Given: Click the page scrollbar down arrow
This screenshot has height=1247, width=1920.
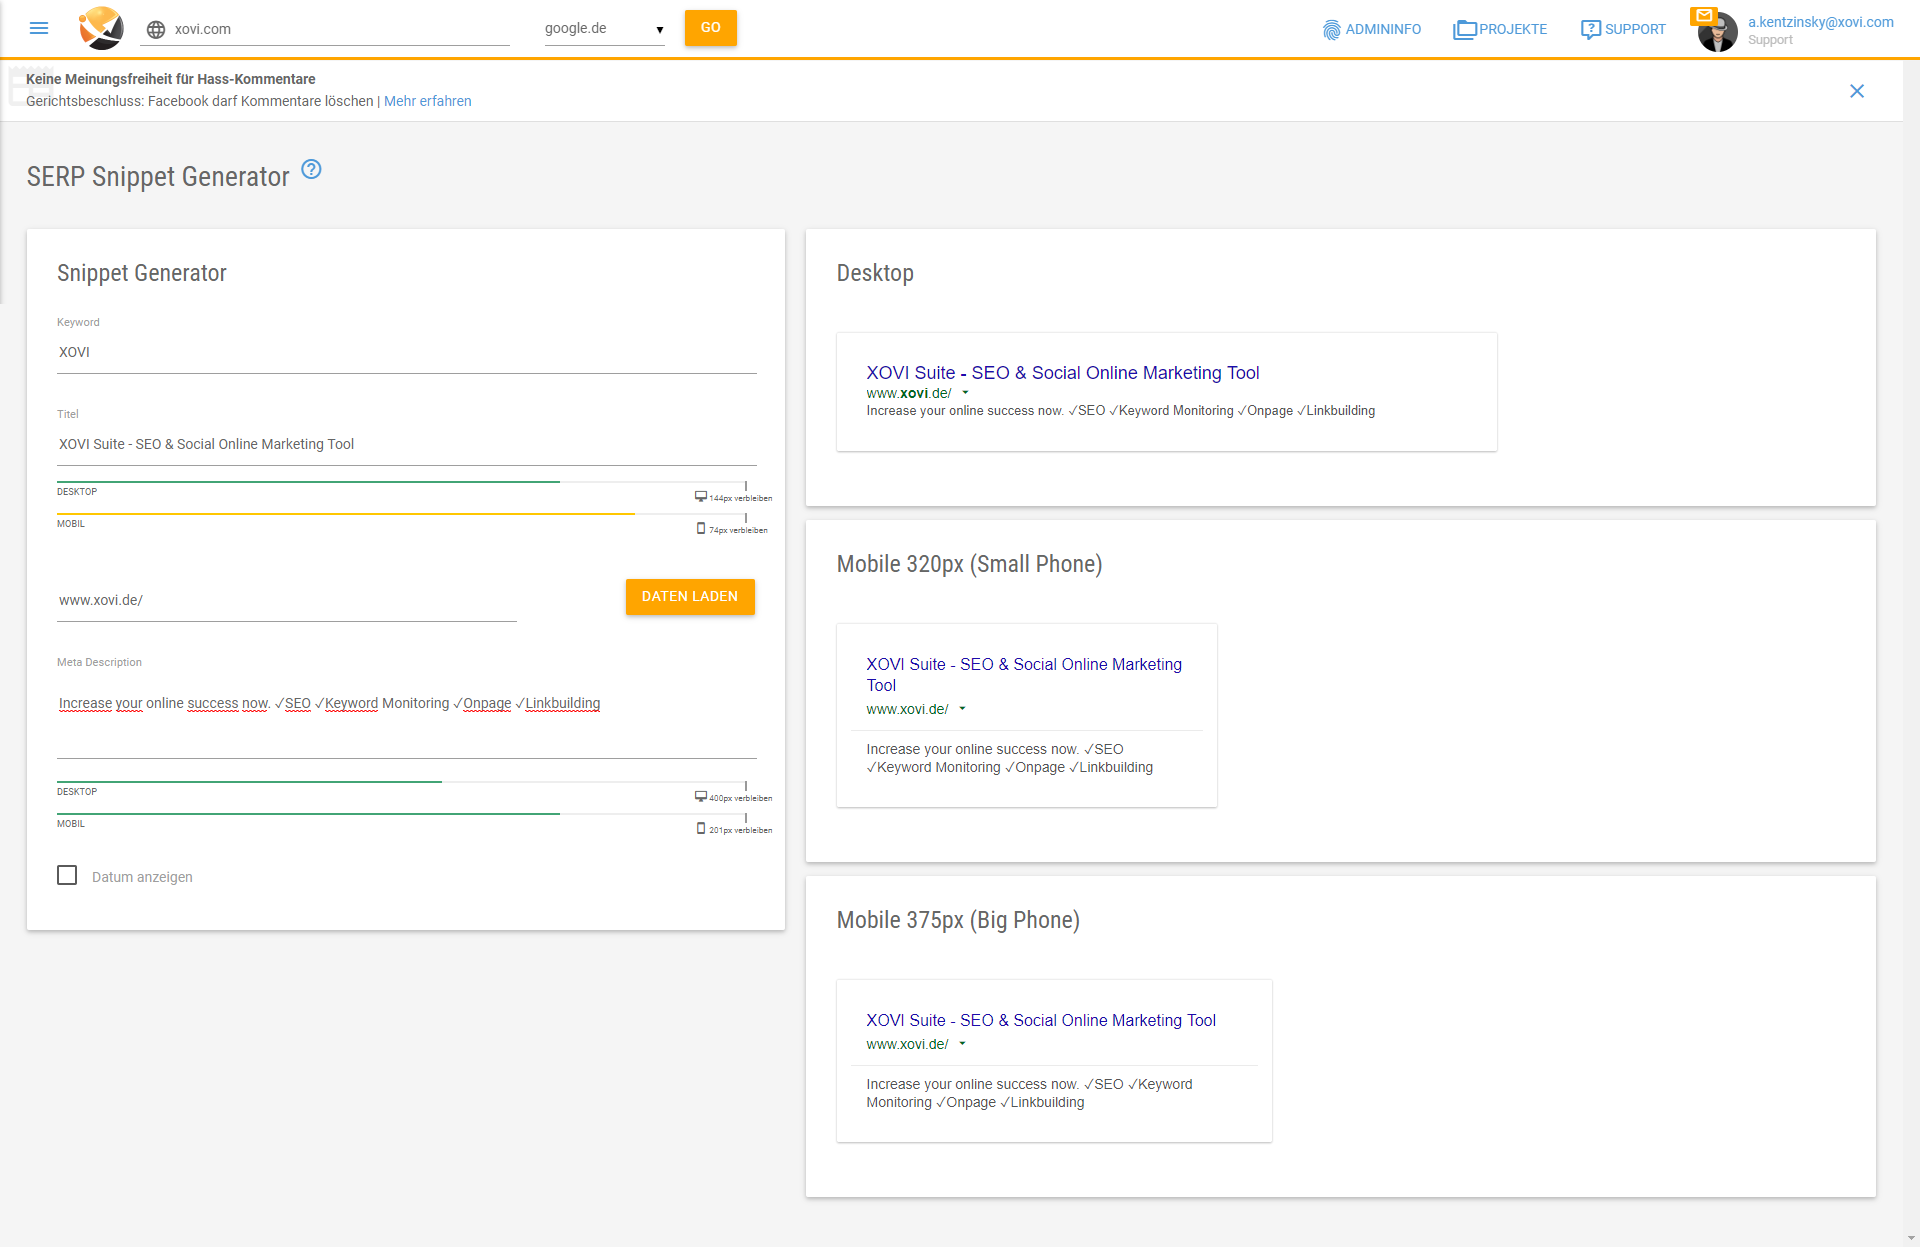Looking at the screenshot, I should tap(1912, 1239).
